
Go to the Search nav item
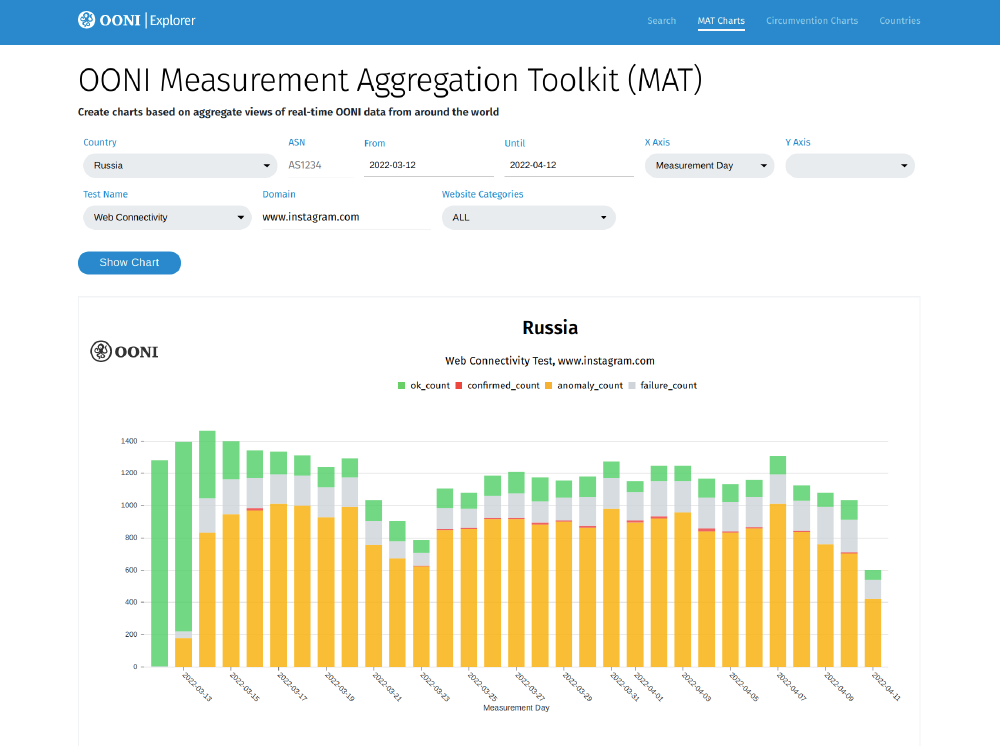661,21
